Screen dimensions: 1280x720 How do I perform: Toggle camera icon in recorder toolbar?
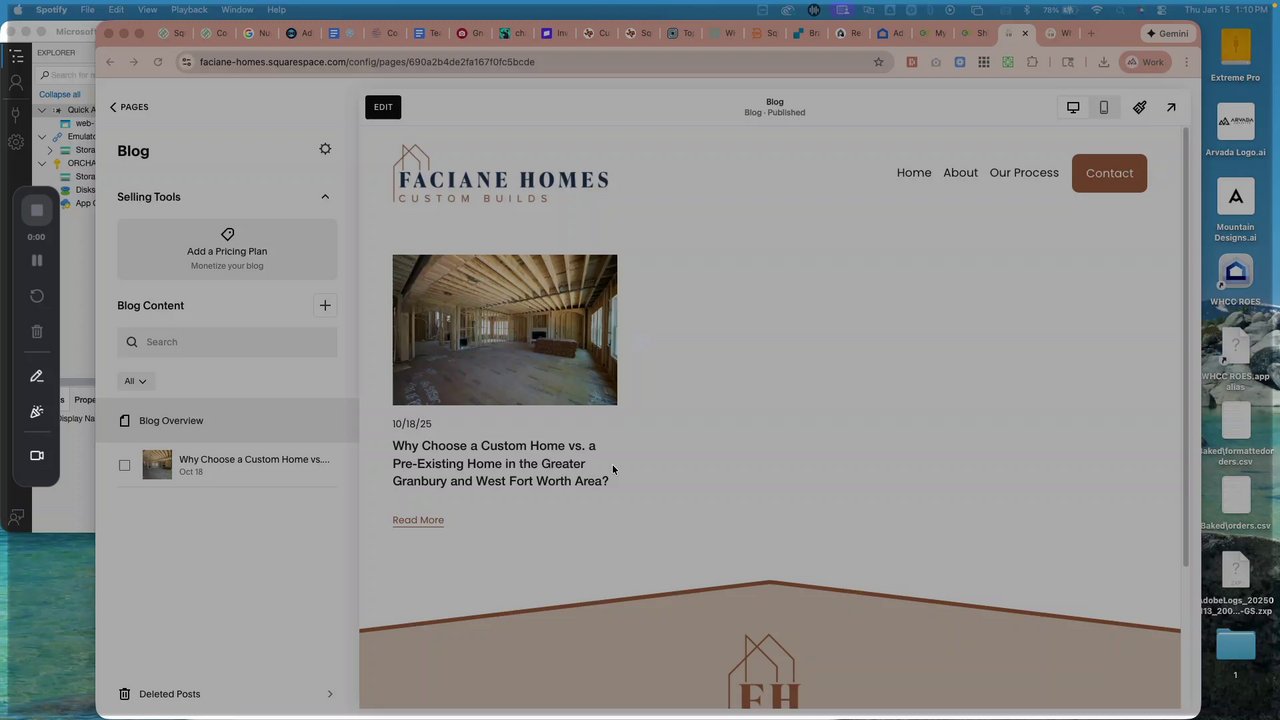37,456
